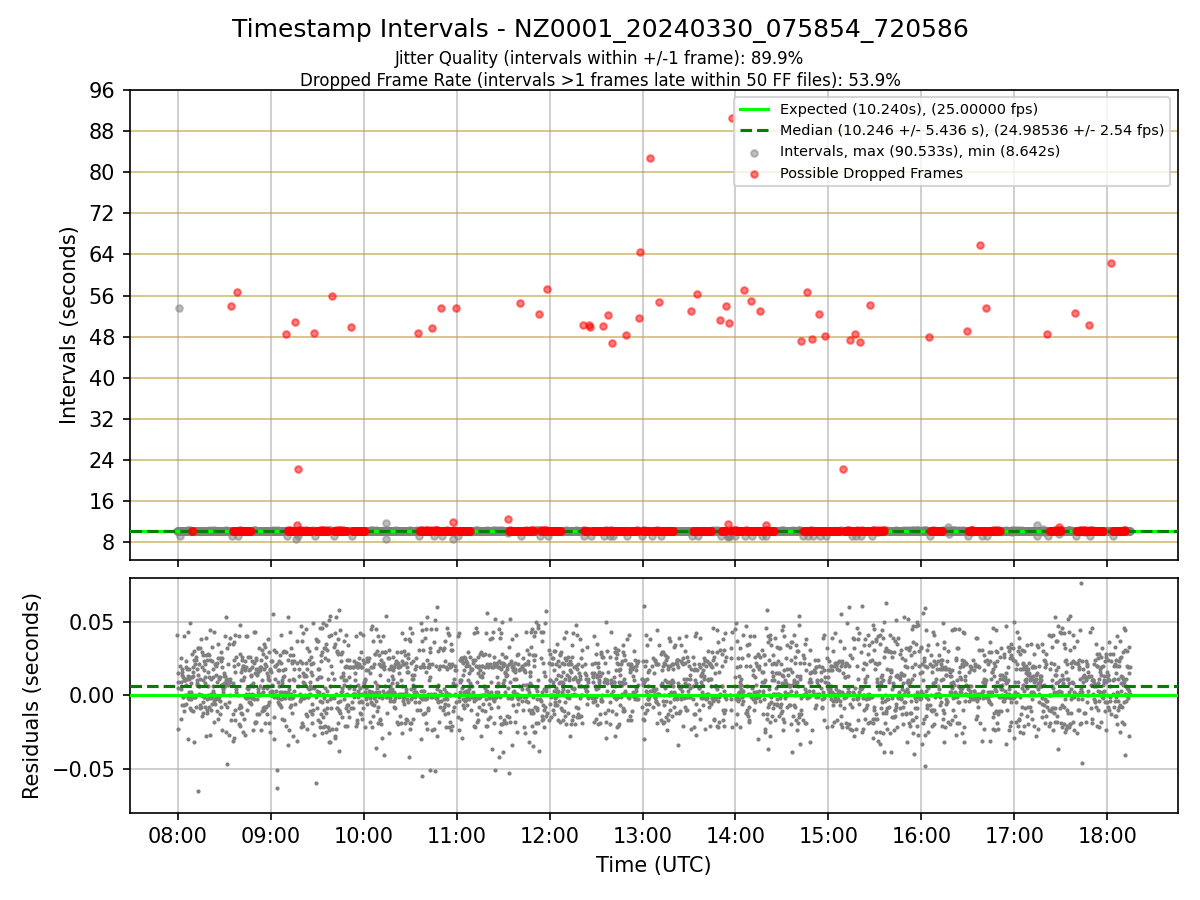Click the y-axis tick label 88
Viewport: 1200px width, 900px height.
click(x=106, y=131)
